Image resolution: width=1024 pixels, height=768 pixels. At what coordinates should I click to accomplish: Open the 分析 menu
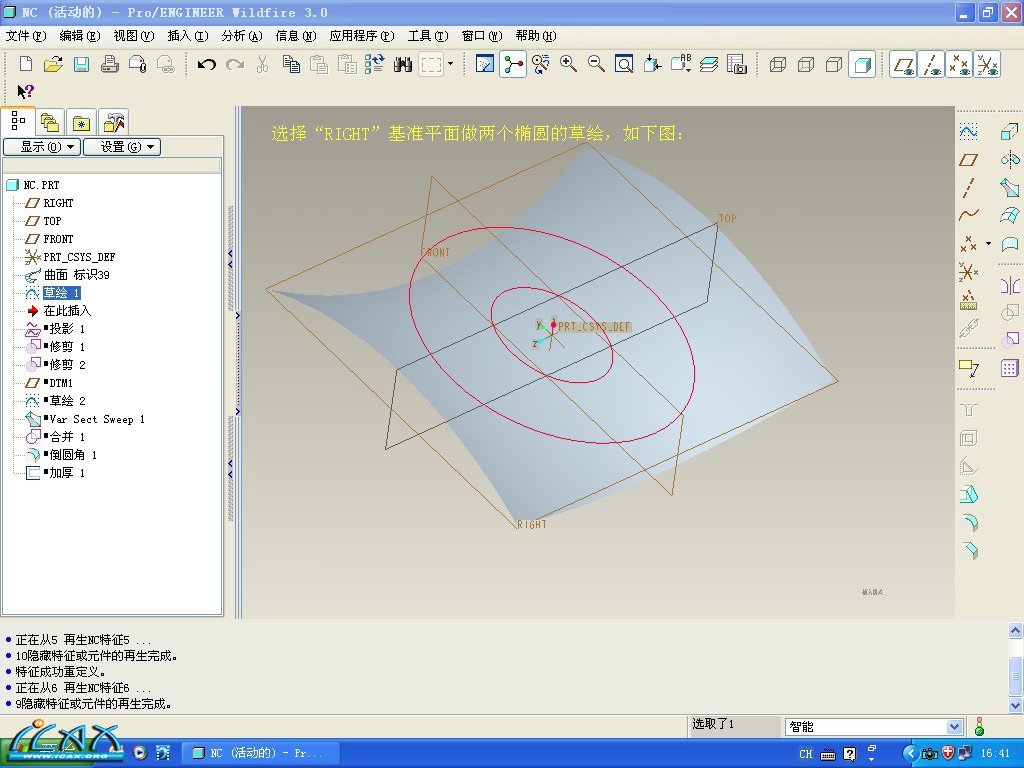coord(241,35)
